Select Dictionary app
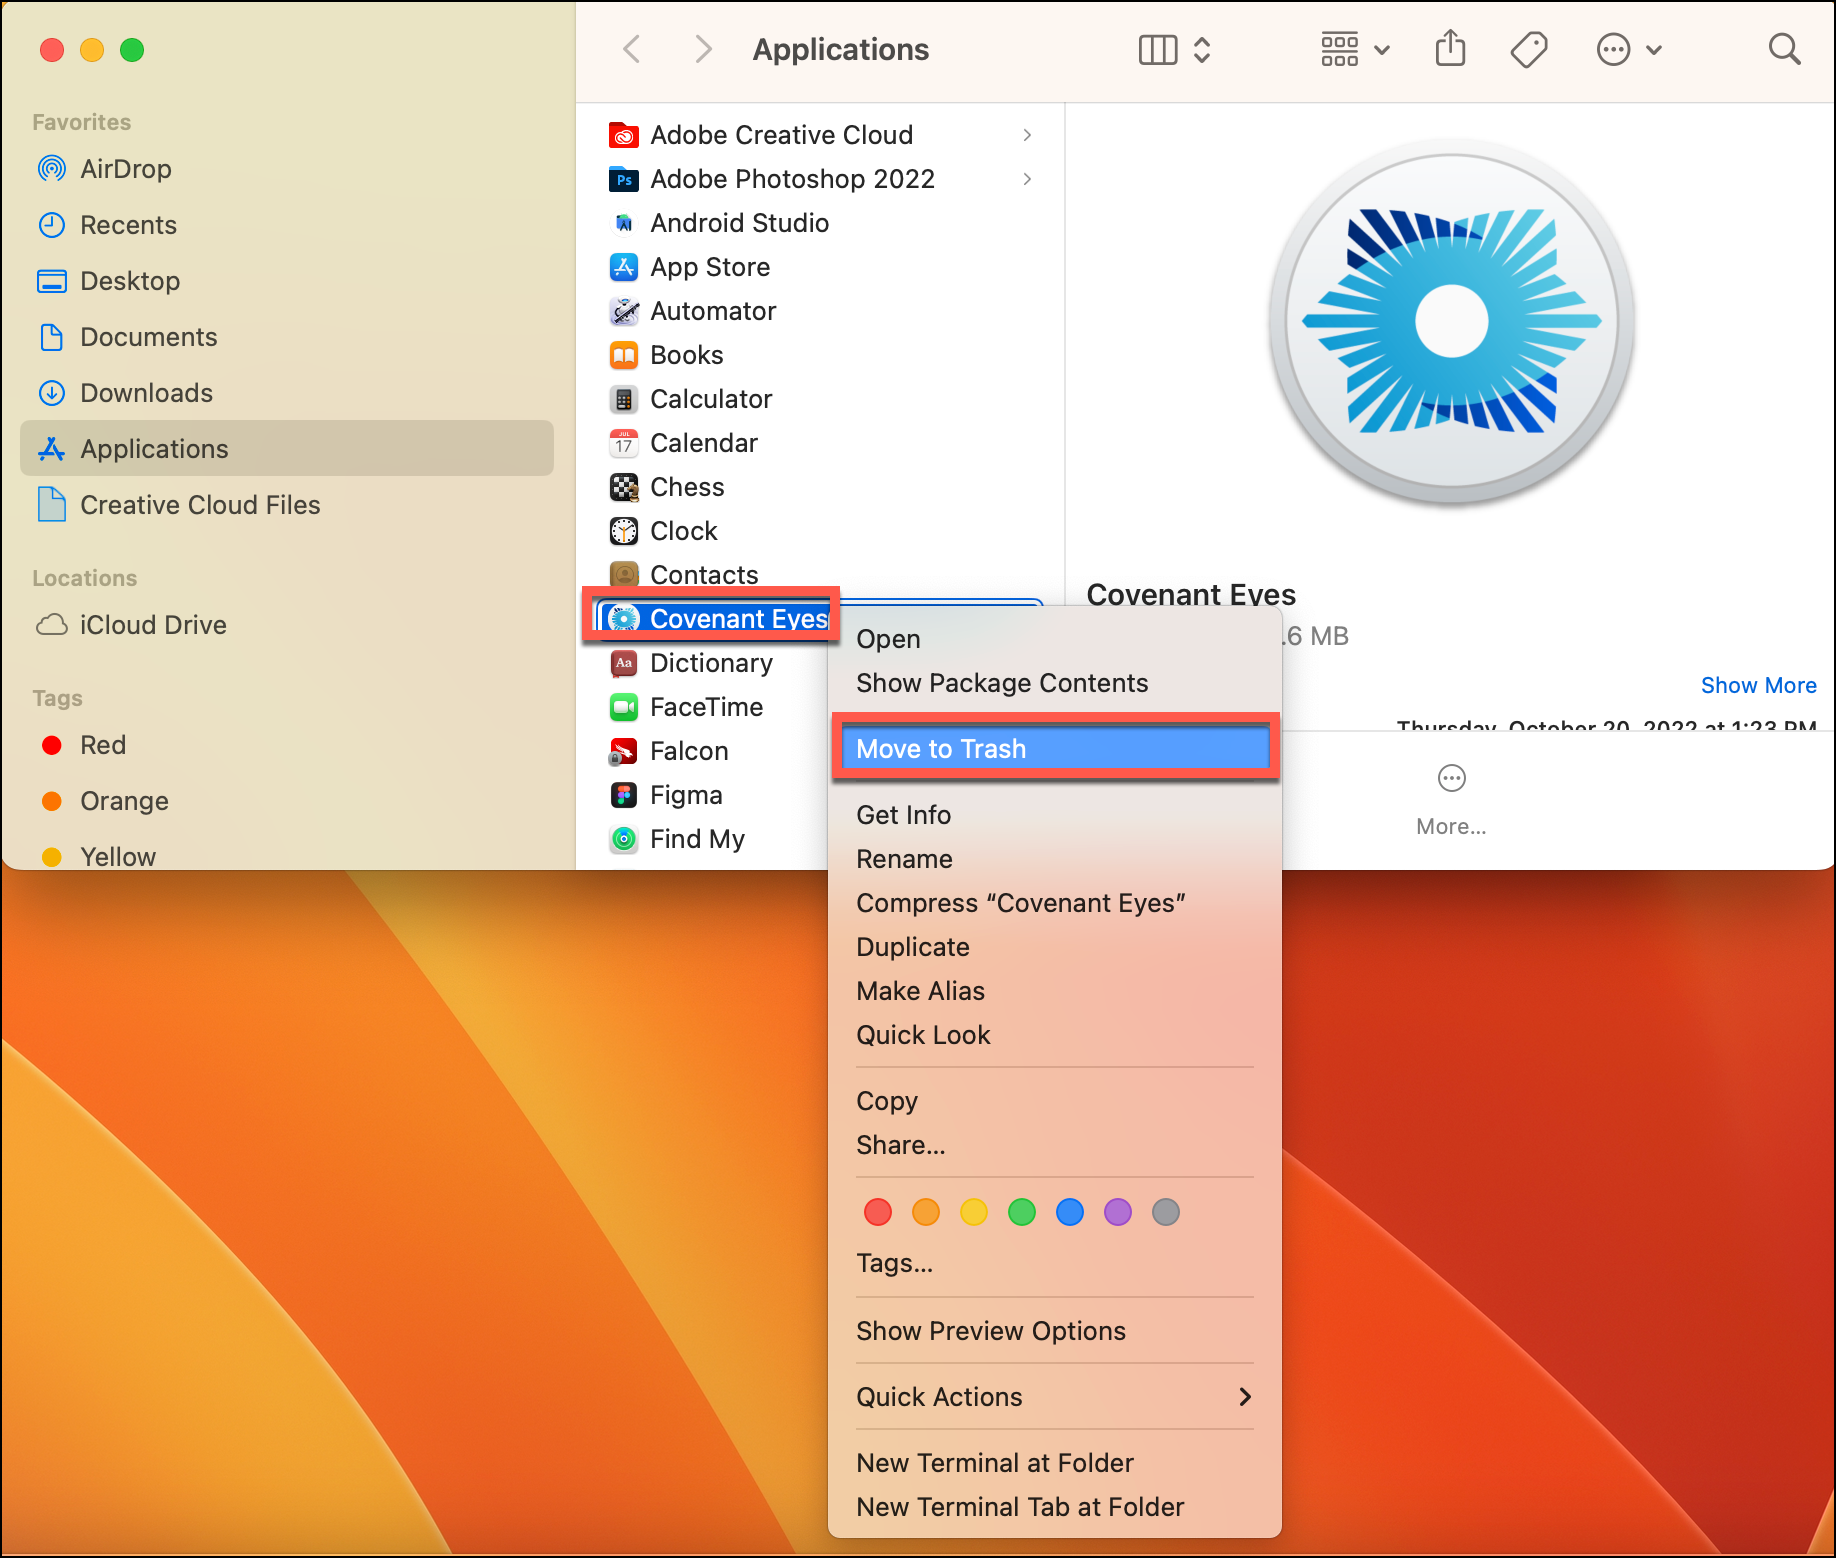The image size is (1836, 1558). coord(712,663)
